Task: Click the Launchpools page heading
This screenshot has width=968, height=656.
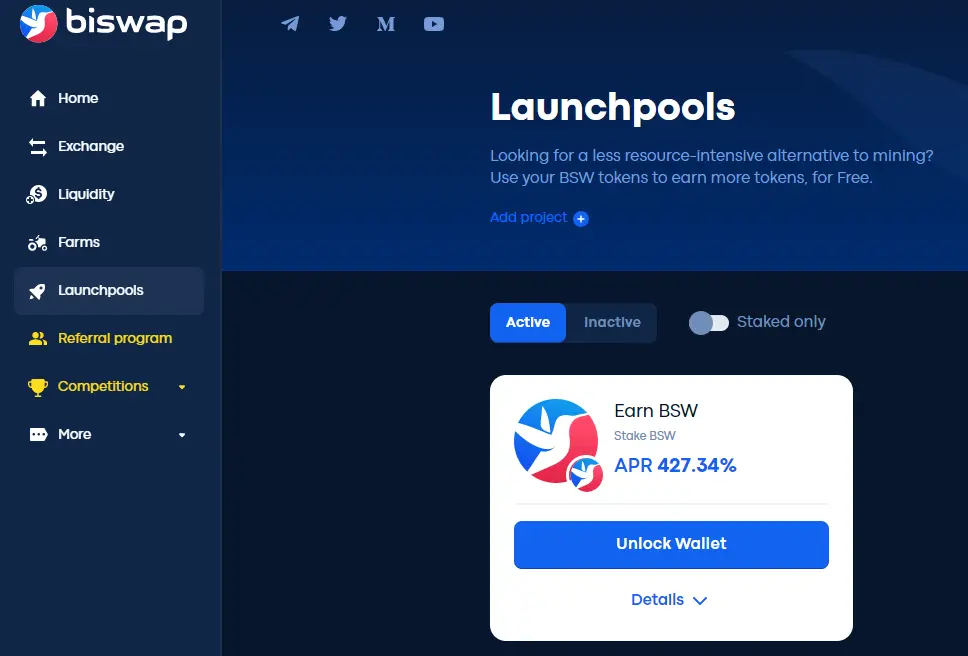Action: pos(613,107)
